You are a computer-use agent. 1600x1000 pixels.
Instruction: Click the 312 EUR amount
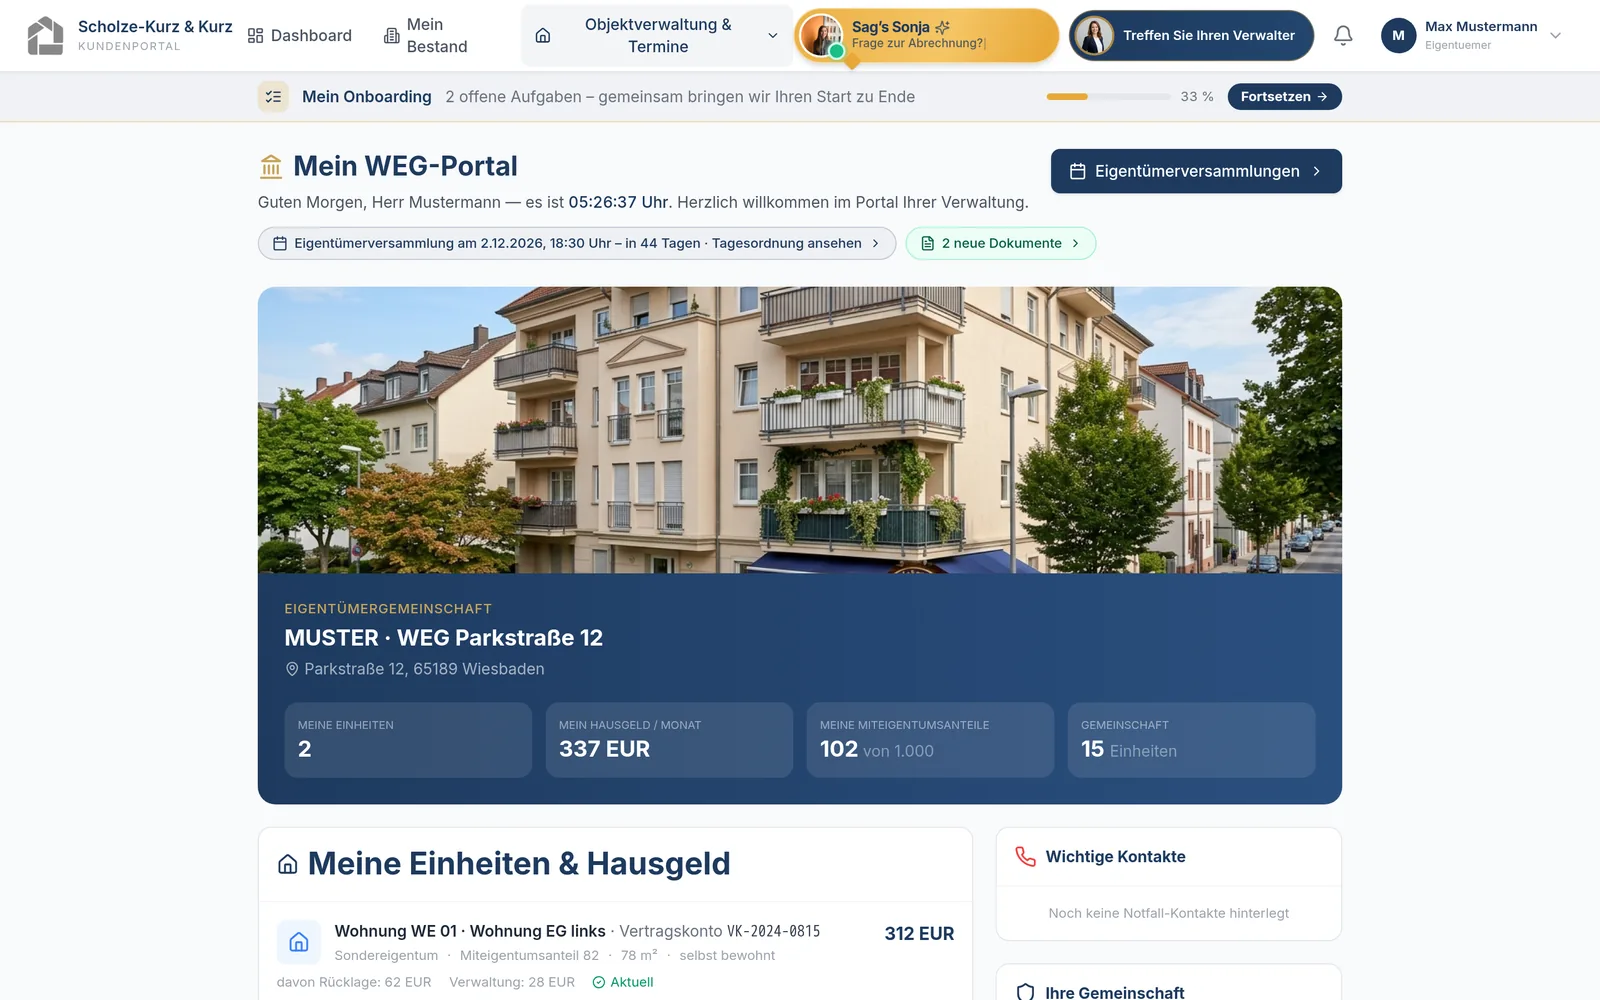point(919,933)
